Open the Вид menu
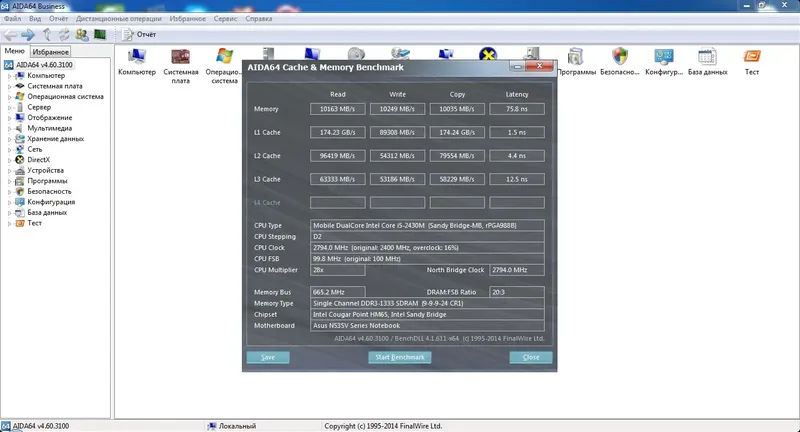 click(35, 19)
